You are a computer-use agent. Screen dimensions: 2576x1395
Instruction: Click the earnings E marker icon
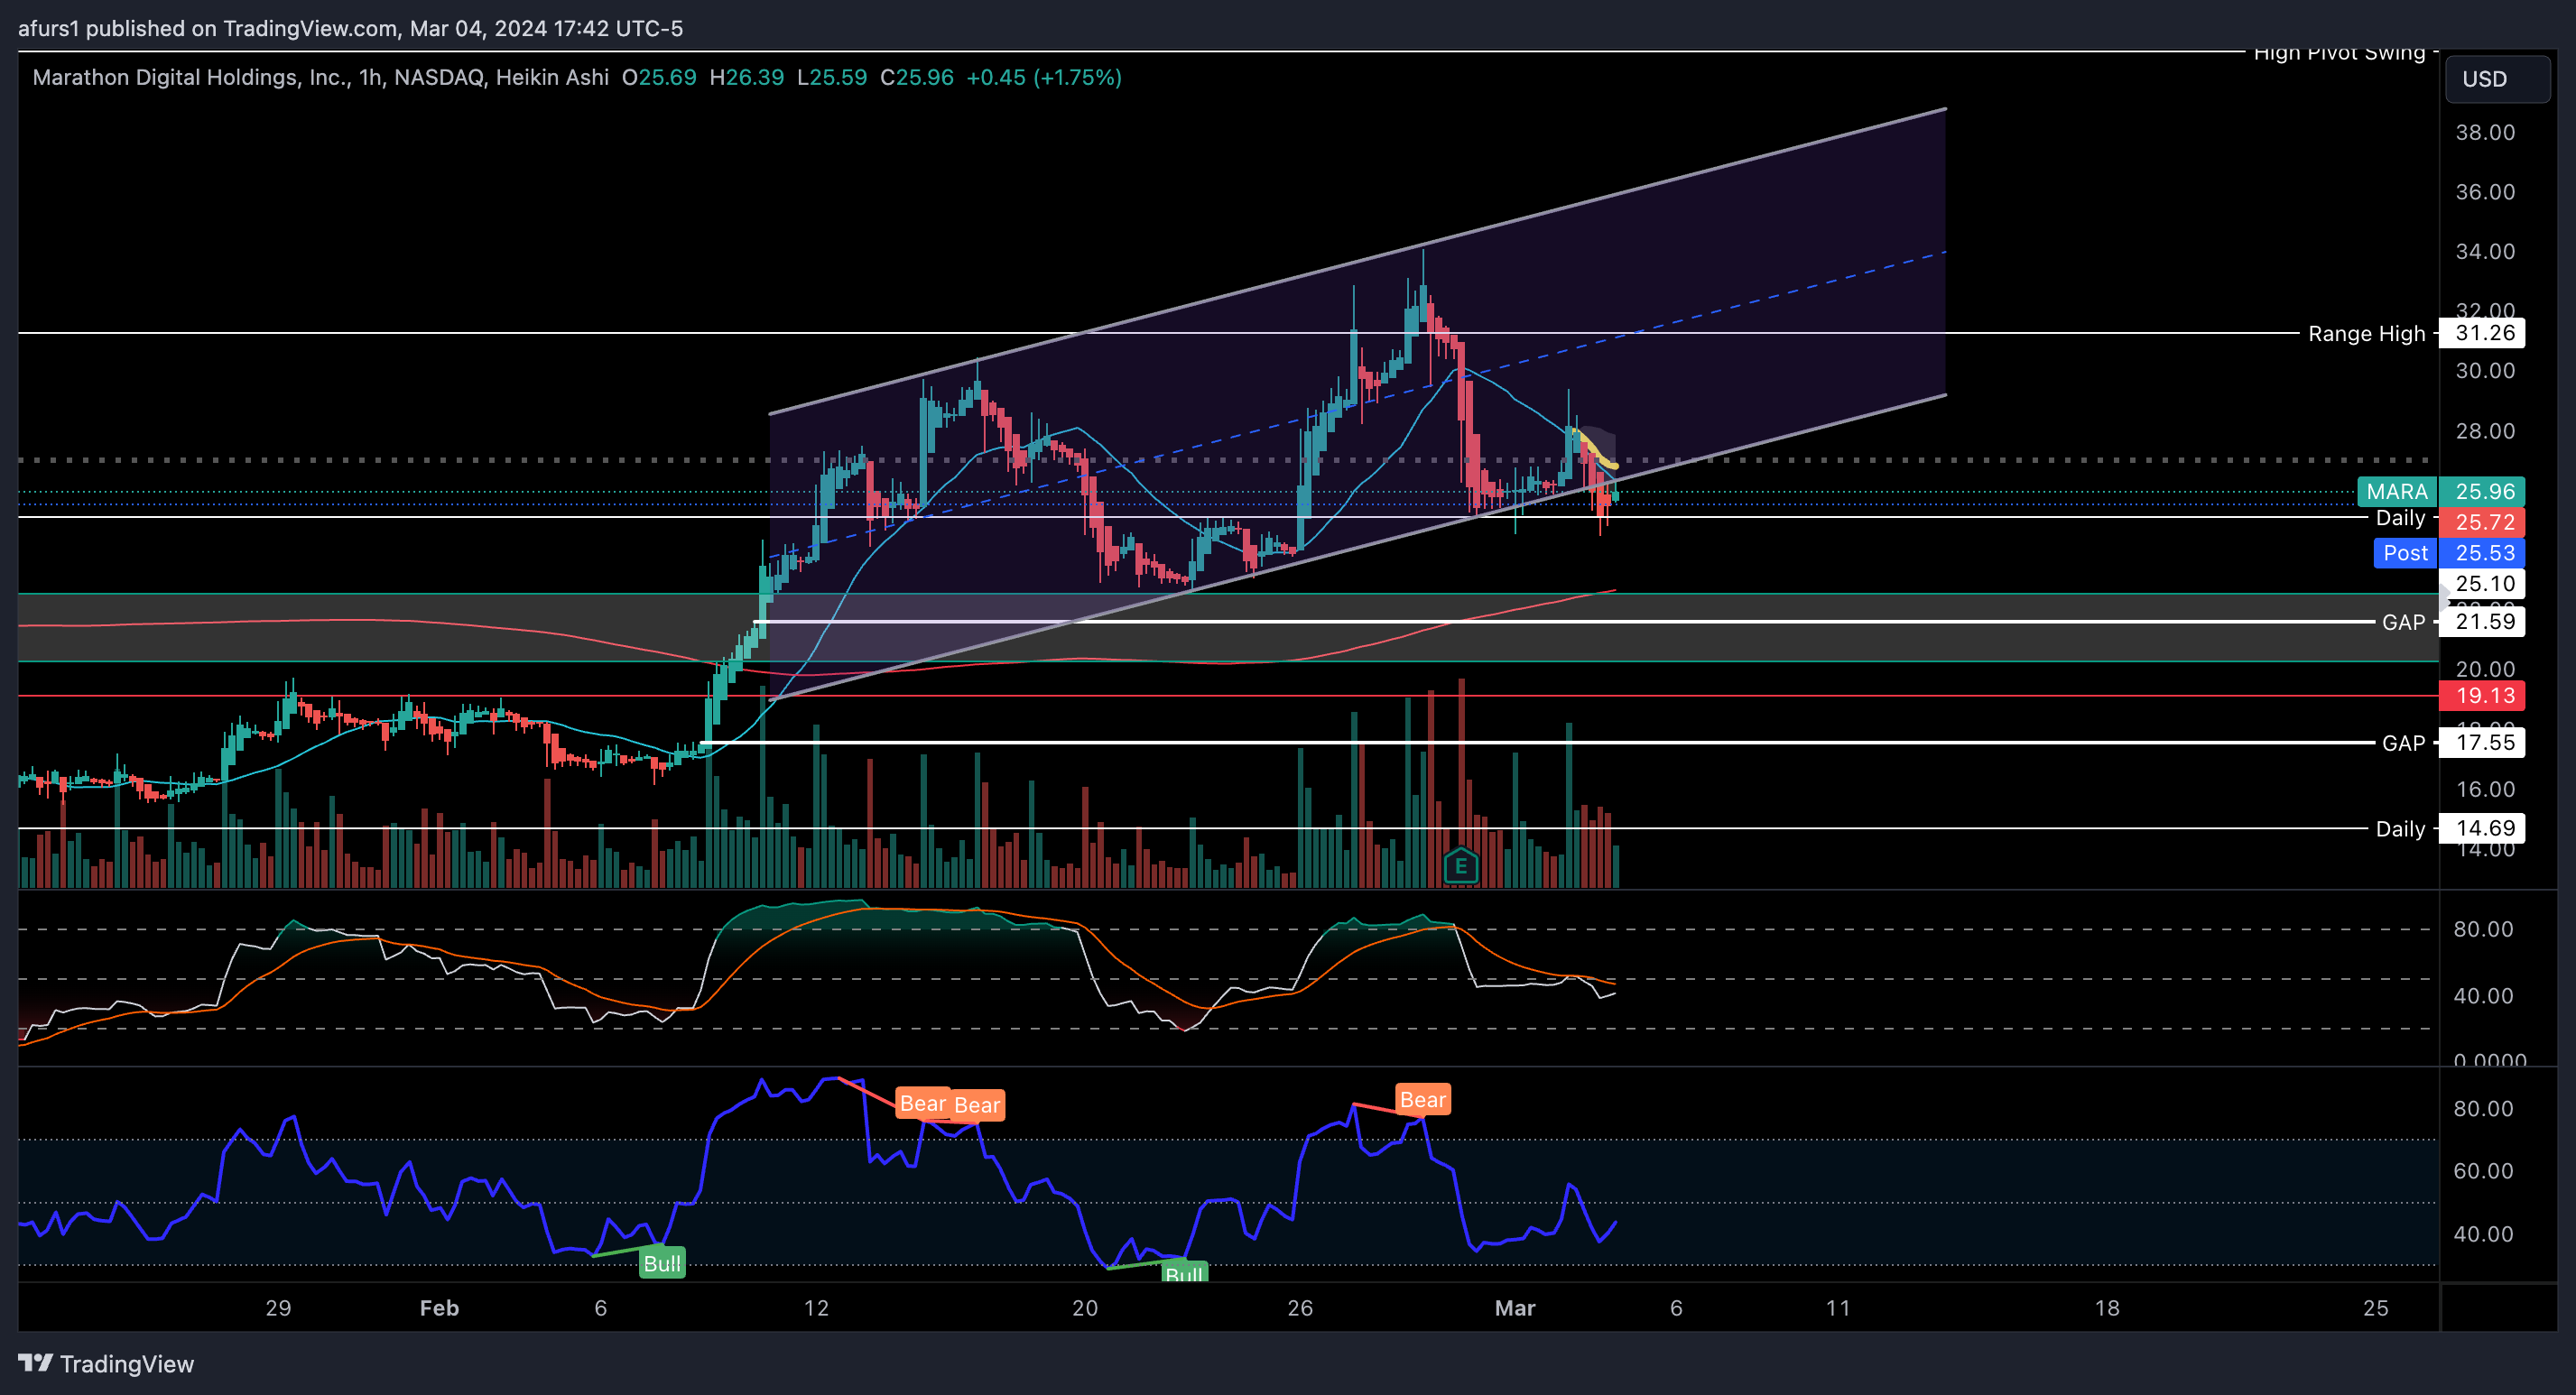click(1461, 866)
